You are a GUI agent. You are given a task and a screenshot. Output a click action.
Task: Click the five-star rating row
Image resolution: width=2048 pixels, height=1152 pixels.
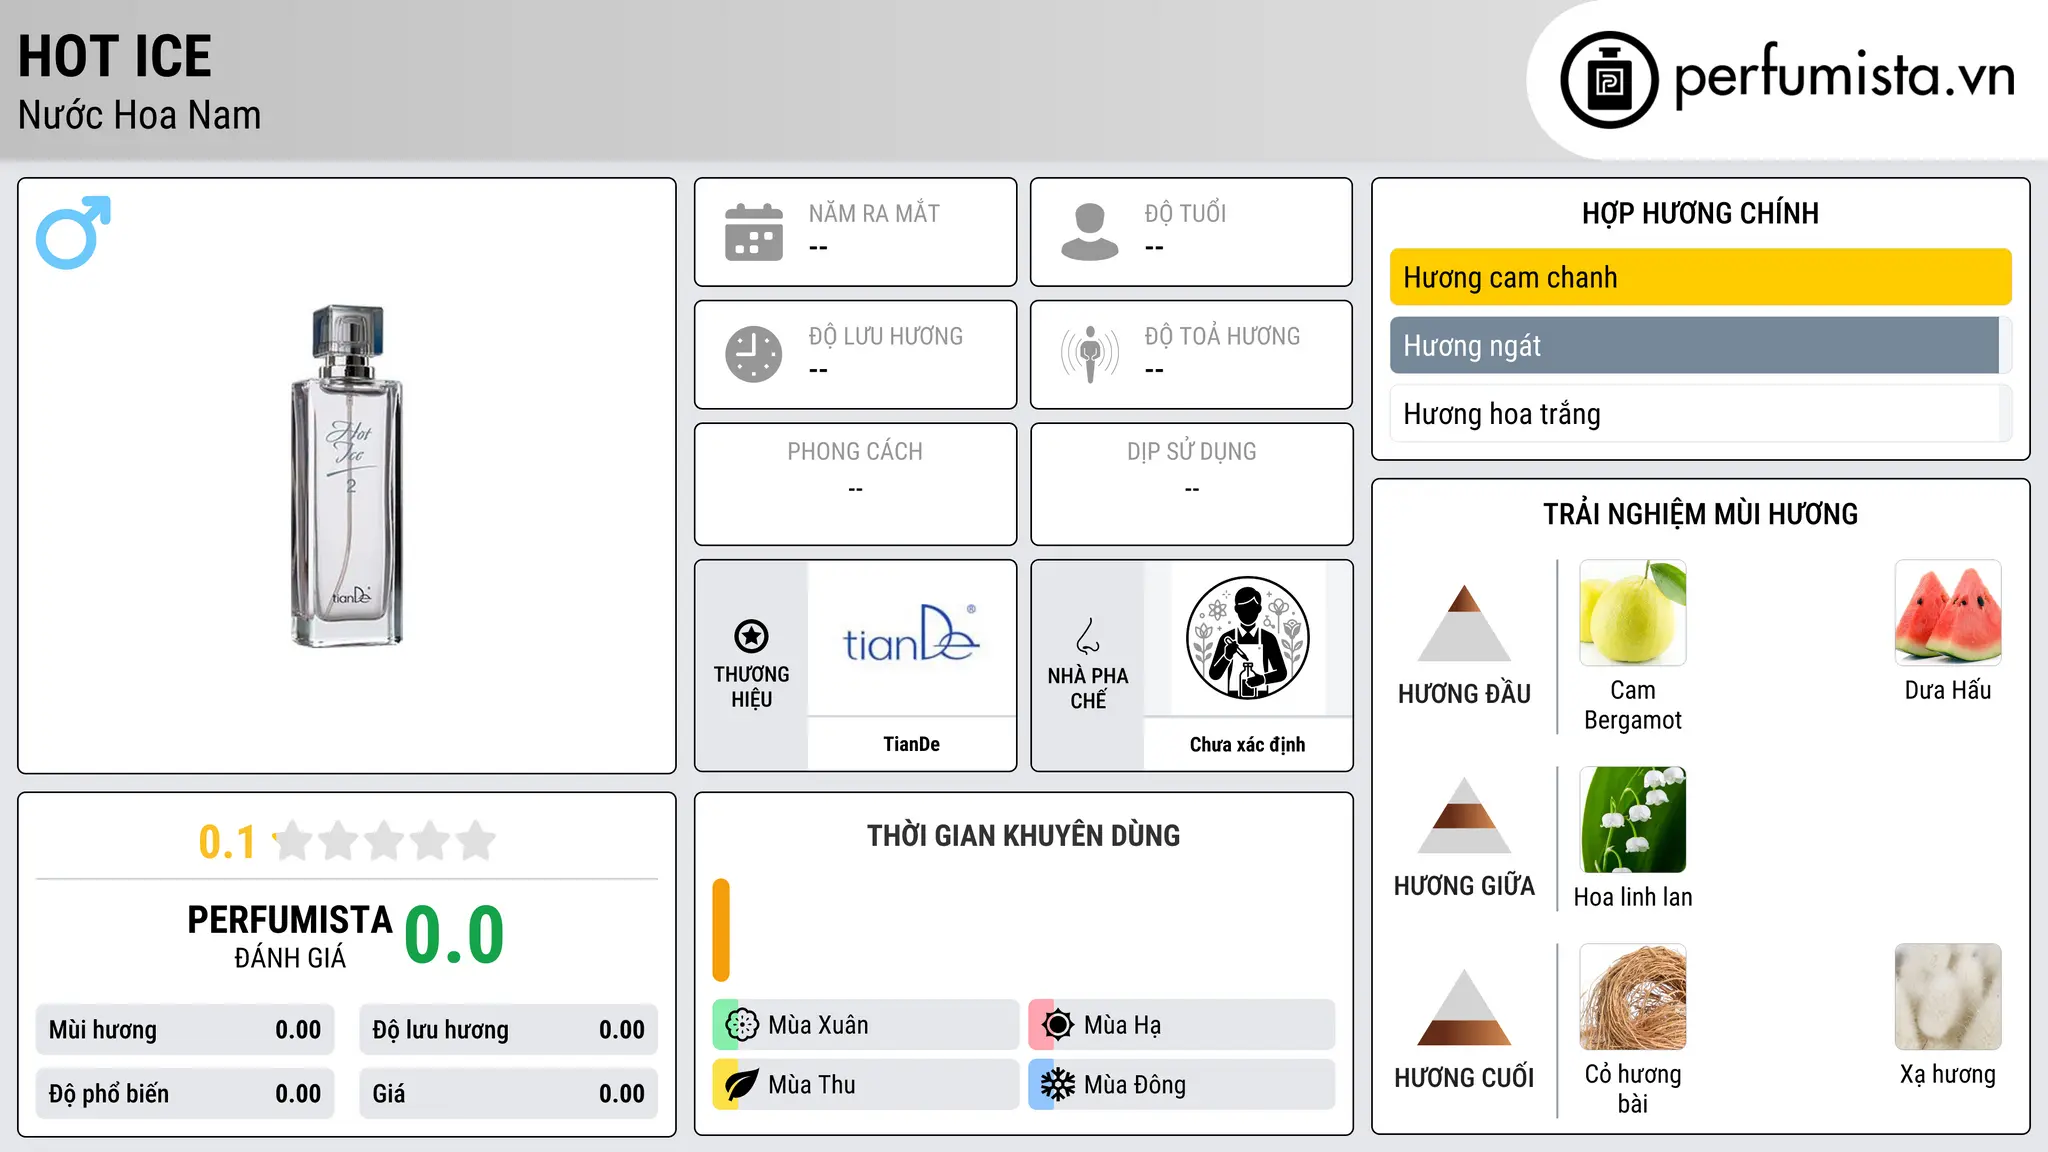[384, 841]
